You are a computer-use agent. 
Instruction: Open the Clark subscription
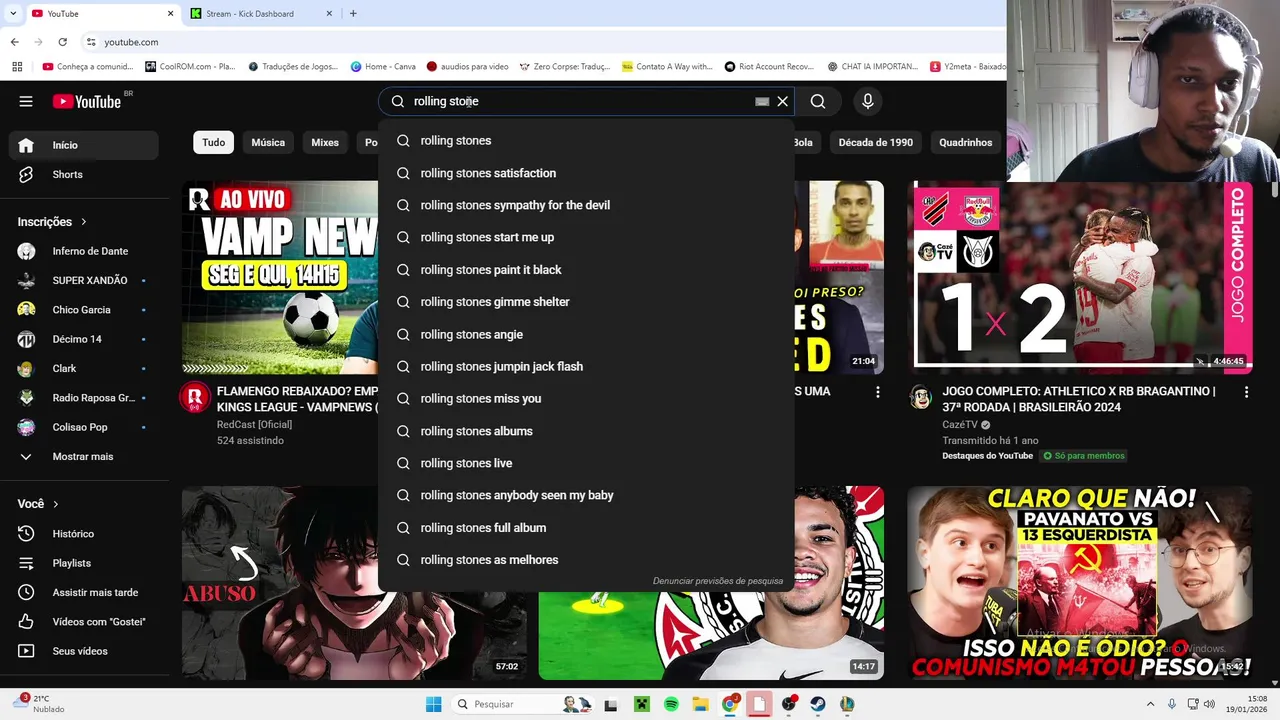coord(84,368)
